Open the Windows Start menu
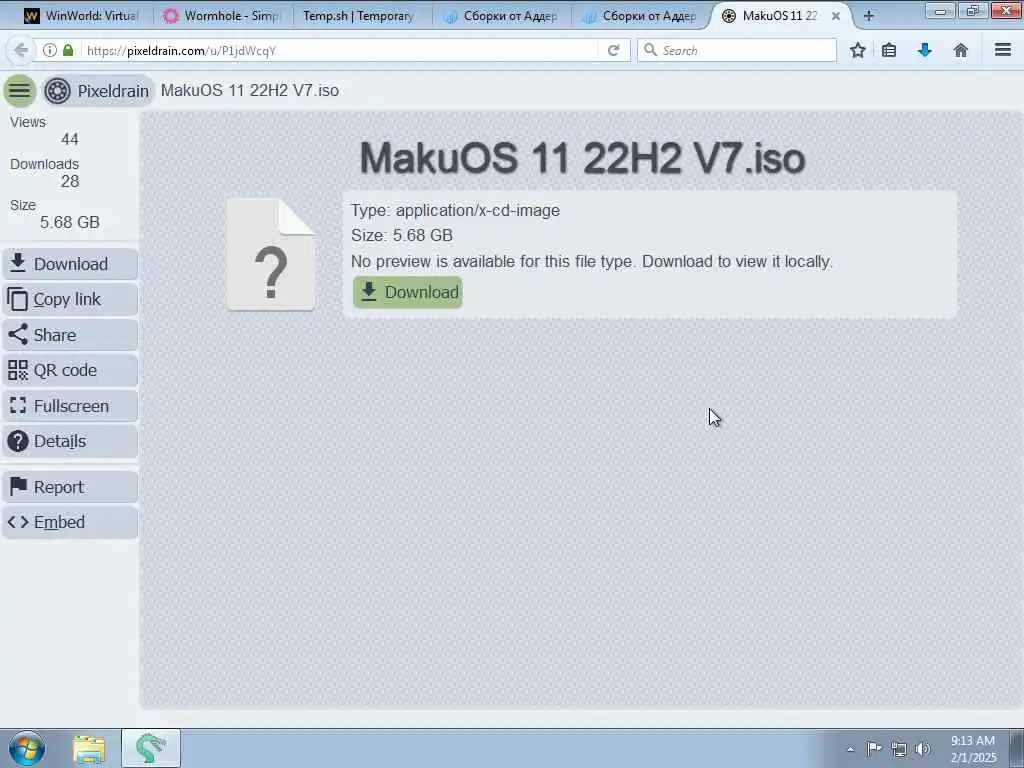The height and width of the screenshot is (768, 1024). (x=27, y=748)
